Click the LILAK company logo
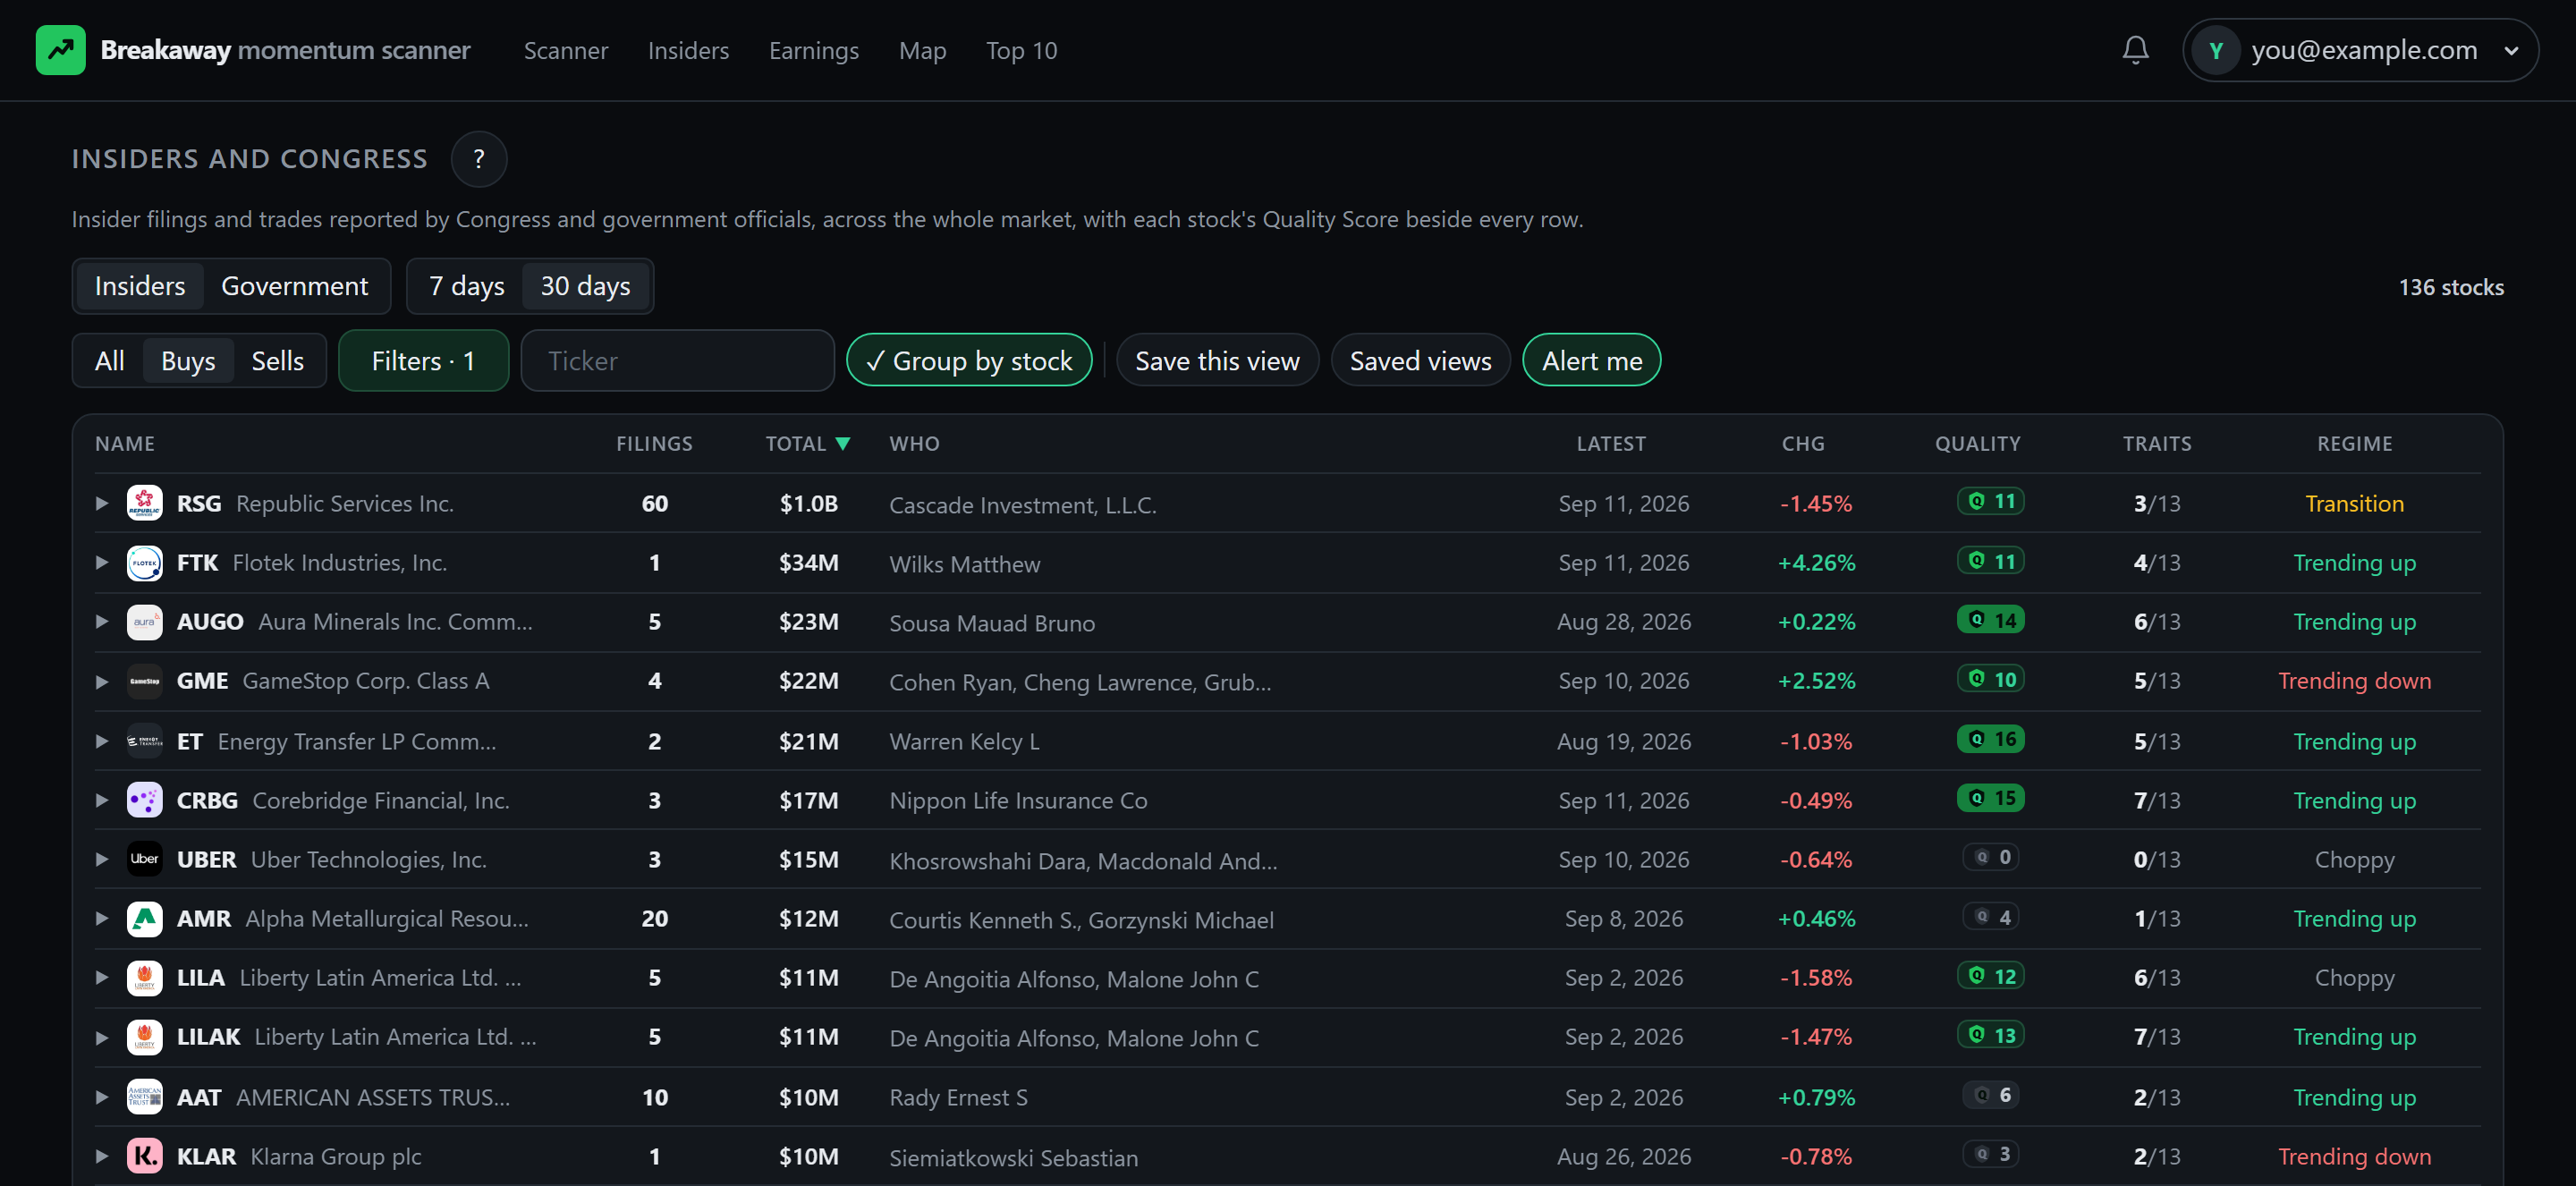Image resolution: width=2576 pixels, height=1186 pixels. pos(145,1037)
